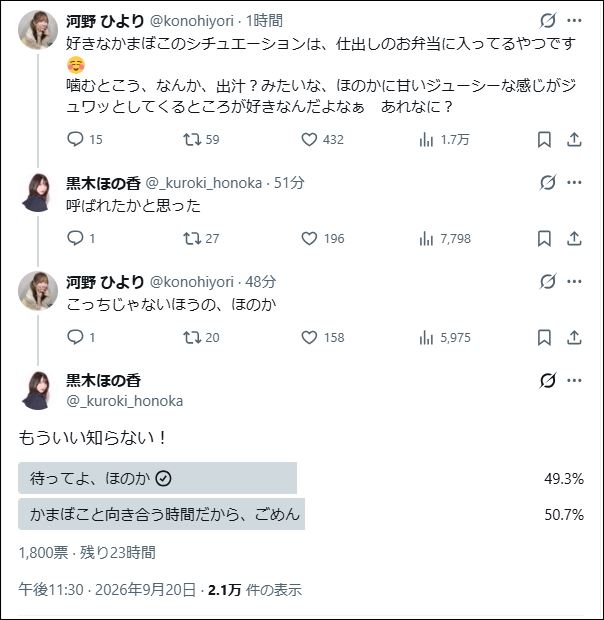604x620 pixels.
Task: Open @_kuroki_honoka handle on poll tweet
Action: coord(125,401)
